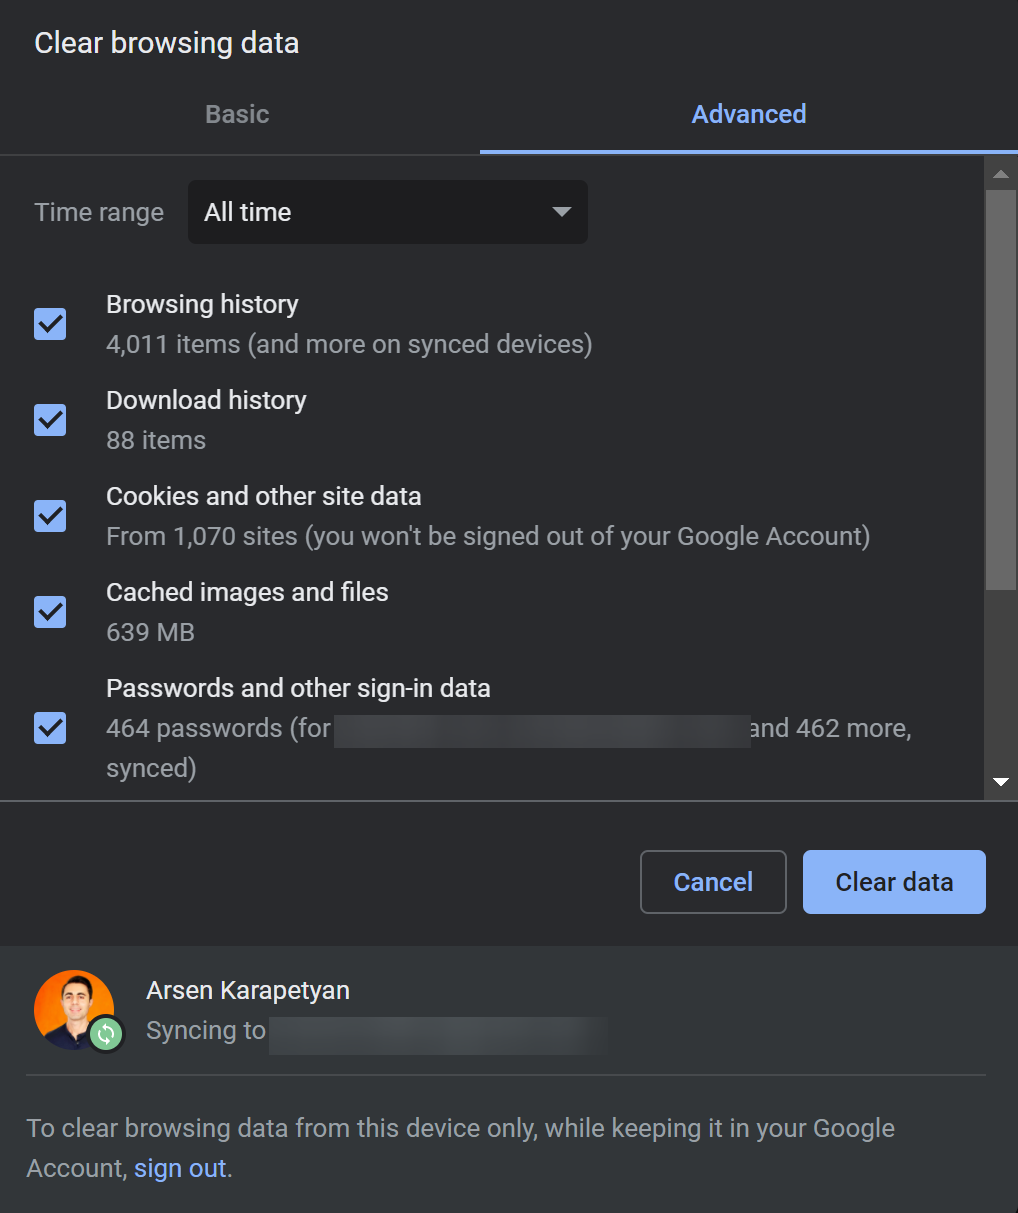Screen dimensions: 1018x1213
Task: Change the Time range selection
Action: (387, 212)
